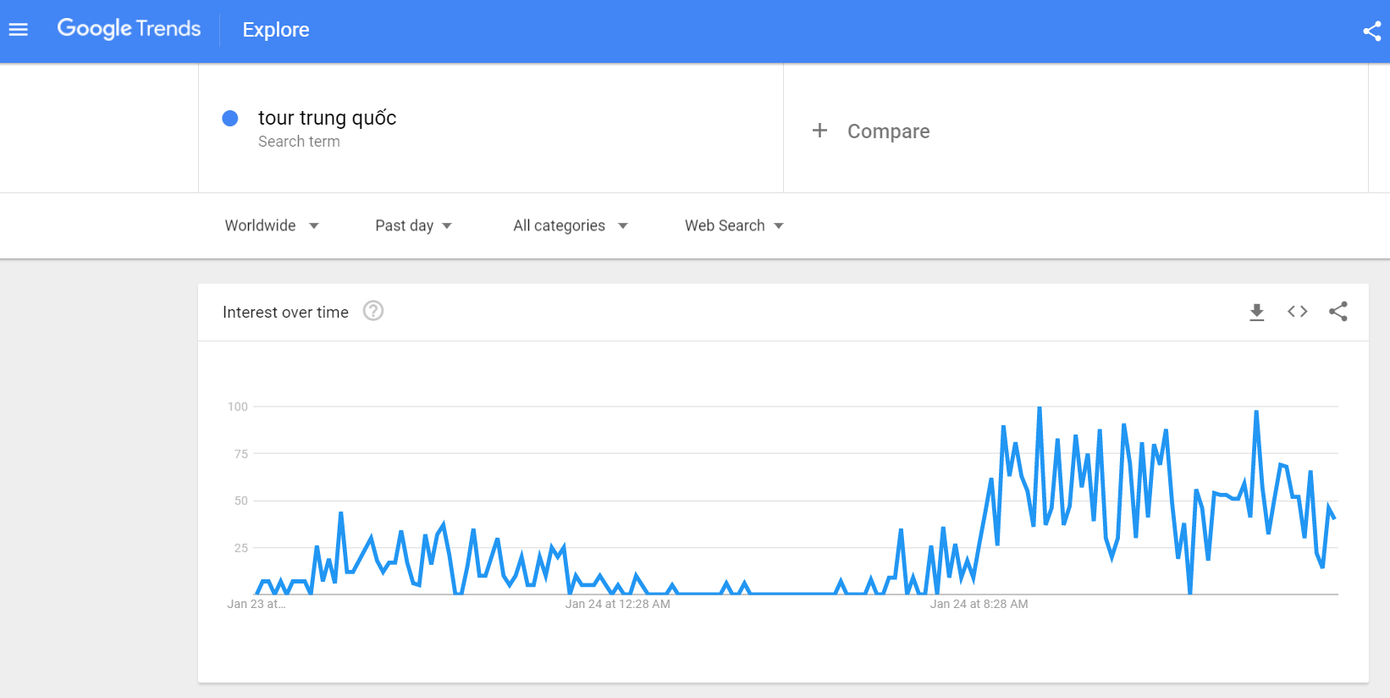The width and height of the screenshot is (1390, 698).
Task: Click the plus icon beside Compare
Action: 819,131
